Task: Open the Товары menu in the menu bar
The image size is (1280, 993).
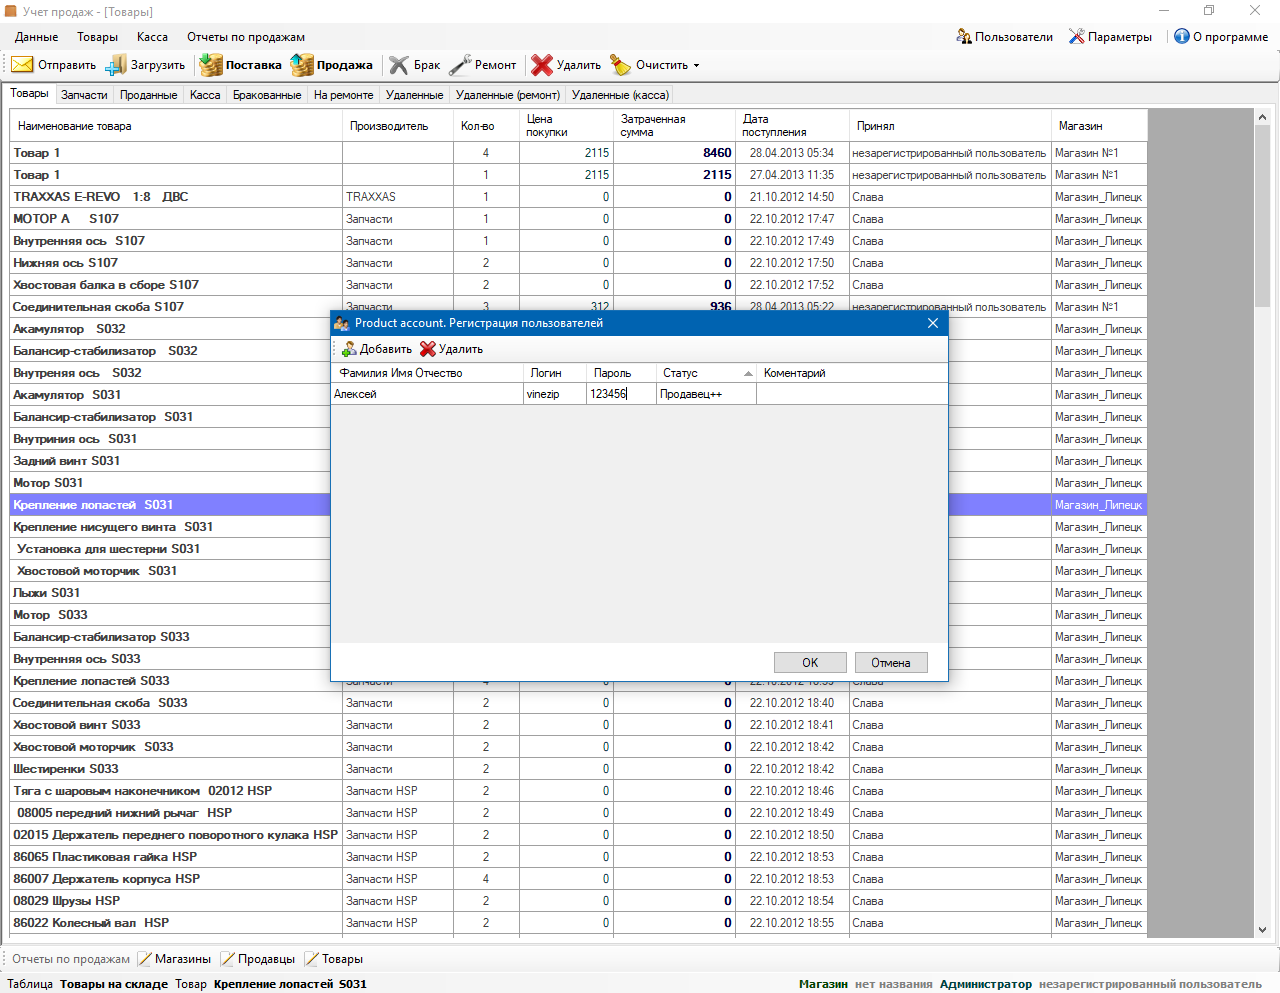Action: (x=97, y=37)
